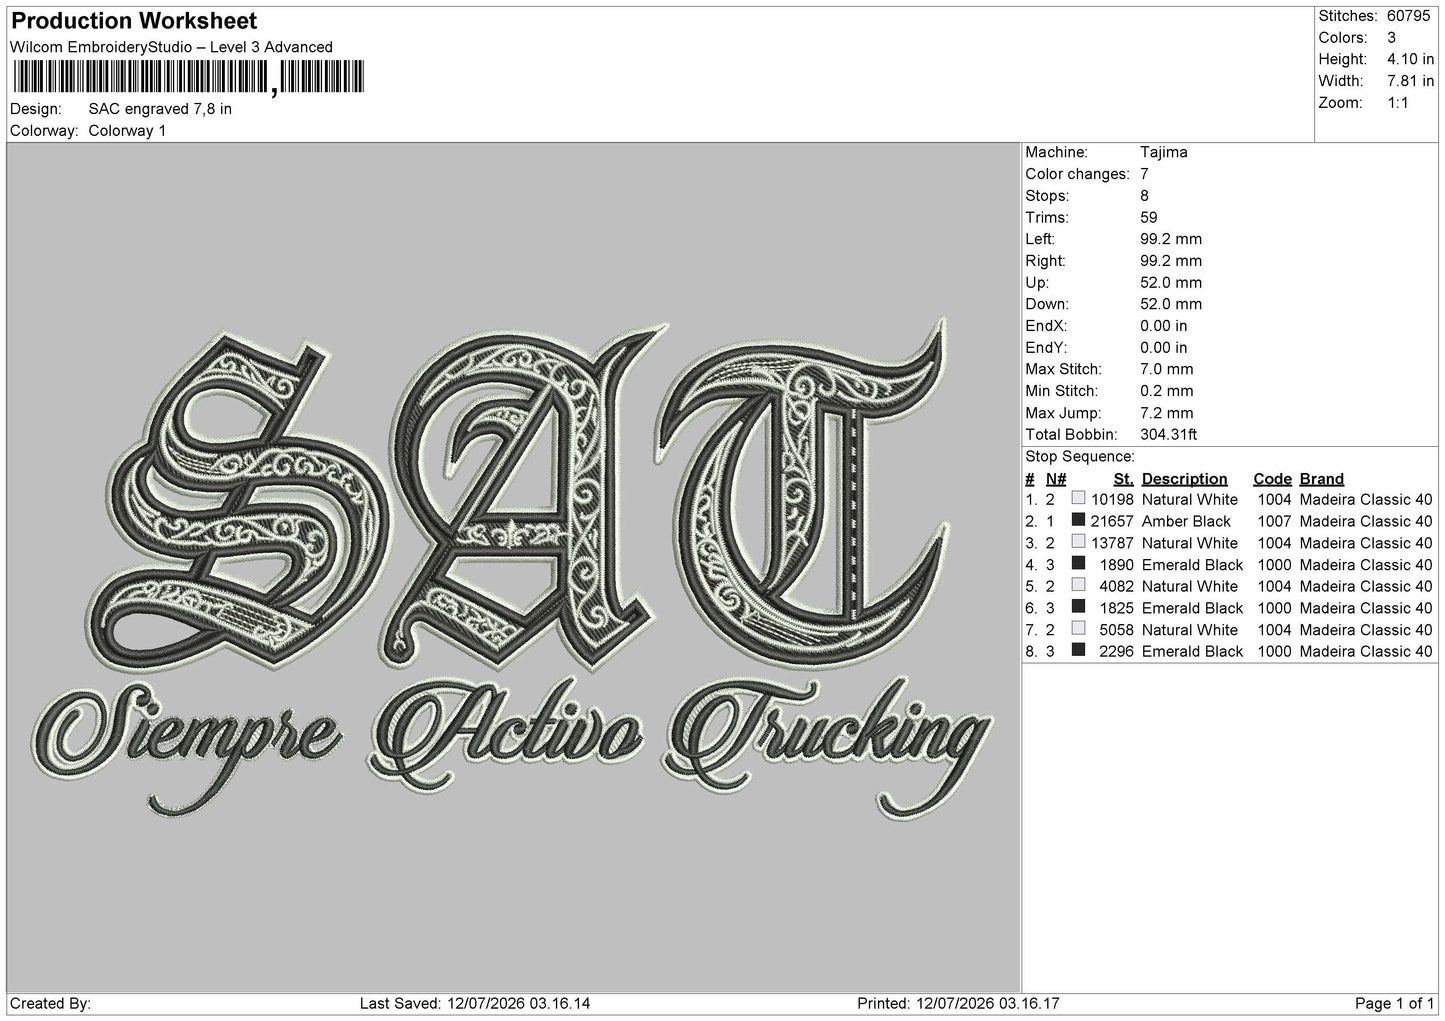
Task: Click the Trims value 59
Action: pyautogui.click(x=1149, y=217)
